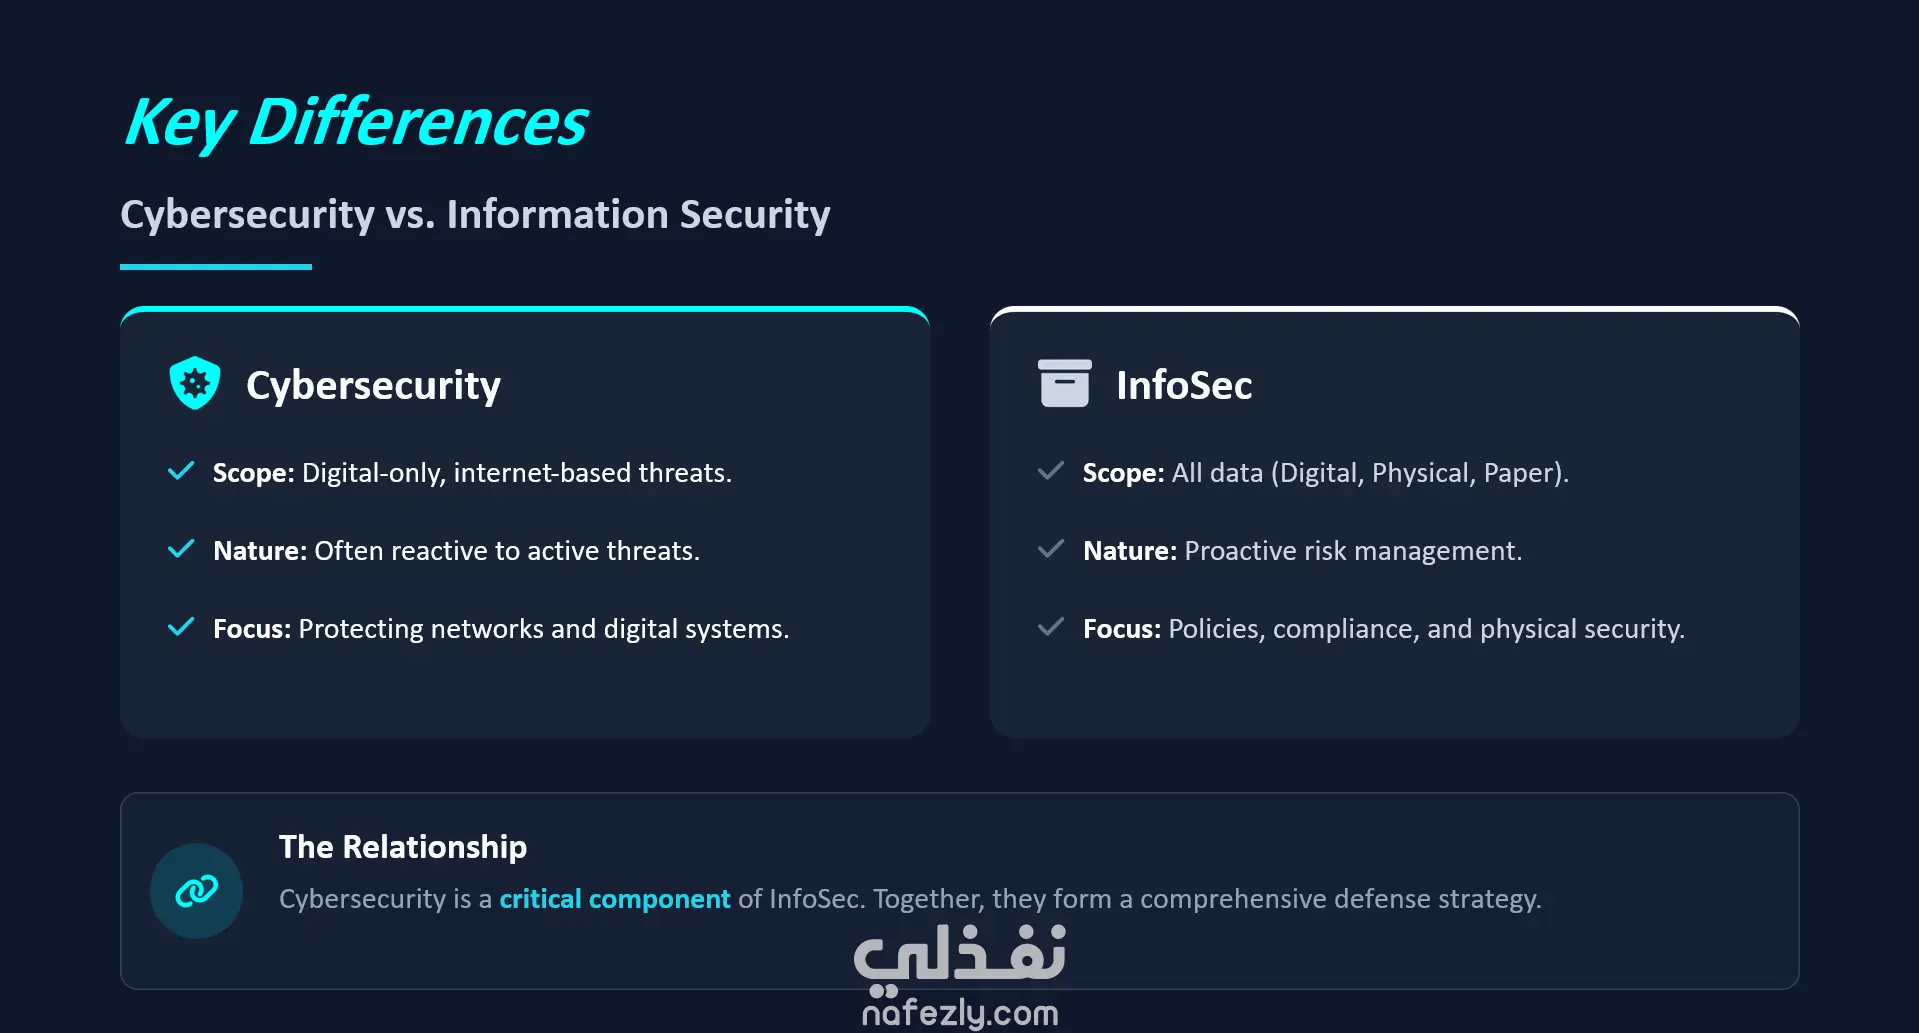
Task: Click the Cybersecurity vs. Information Security subtitle
Action: coord(475,215)
